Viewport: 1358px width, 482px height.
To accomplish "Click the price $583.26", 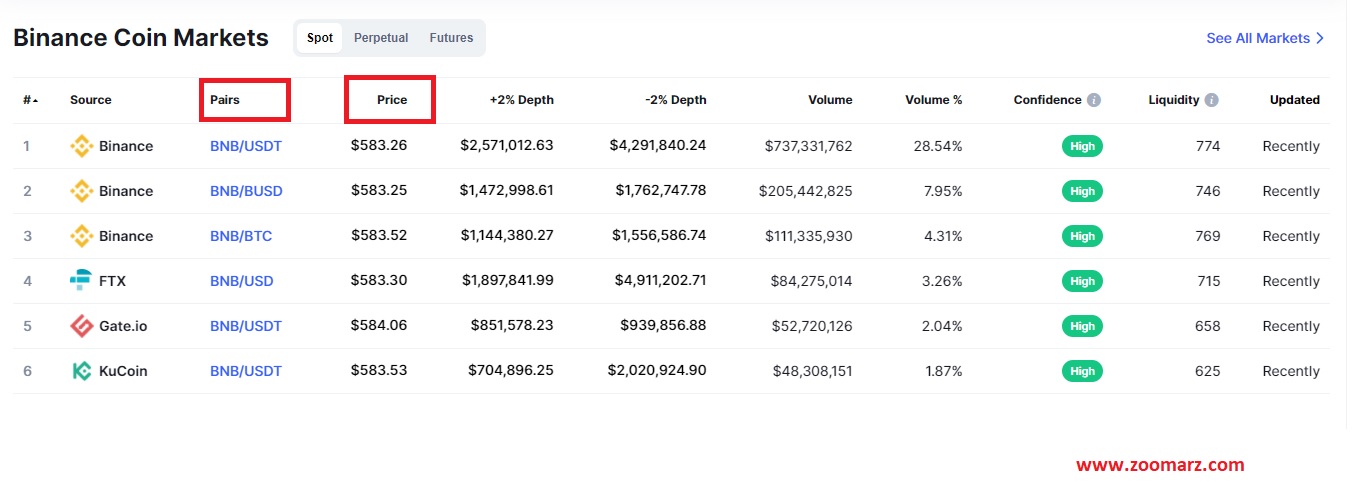I will [379, 146].
